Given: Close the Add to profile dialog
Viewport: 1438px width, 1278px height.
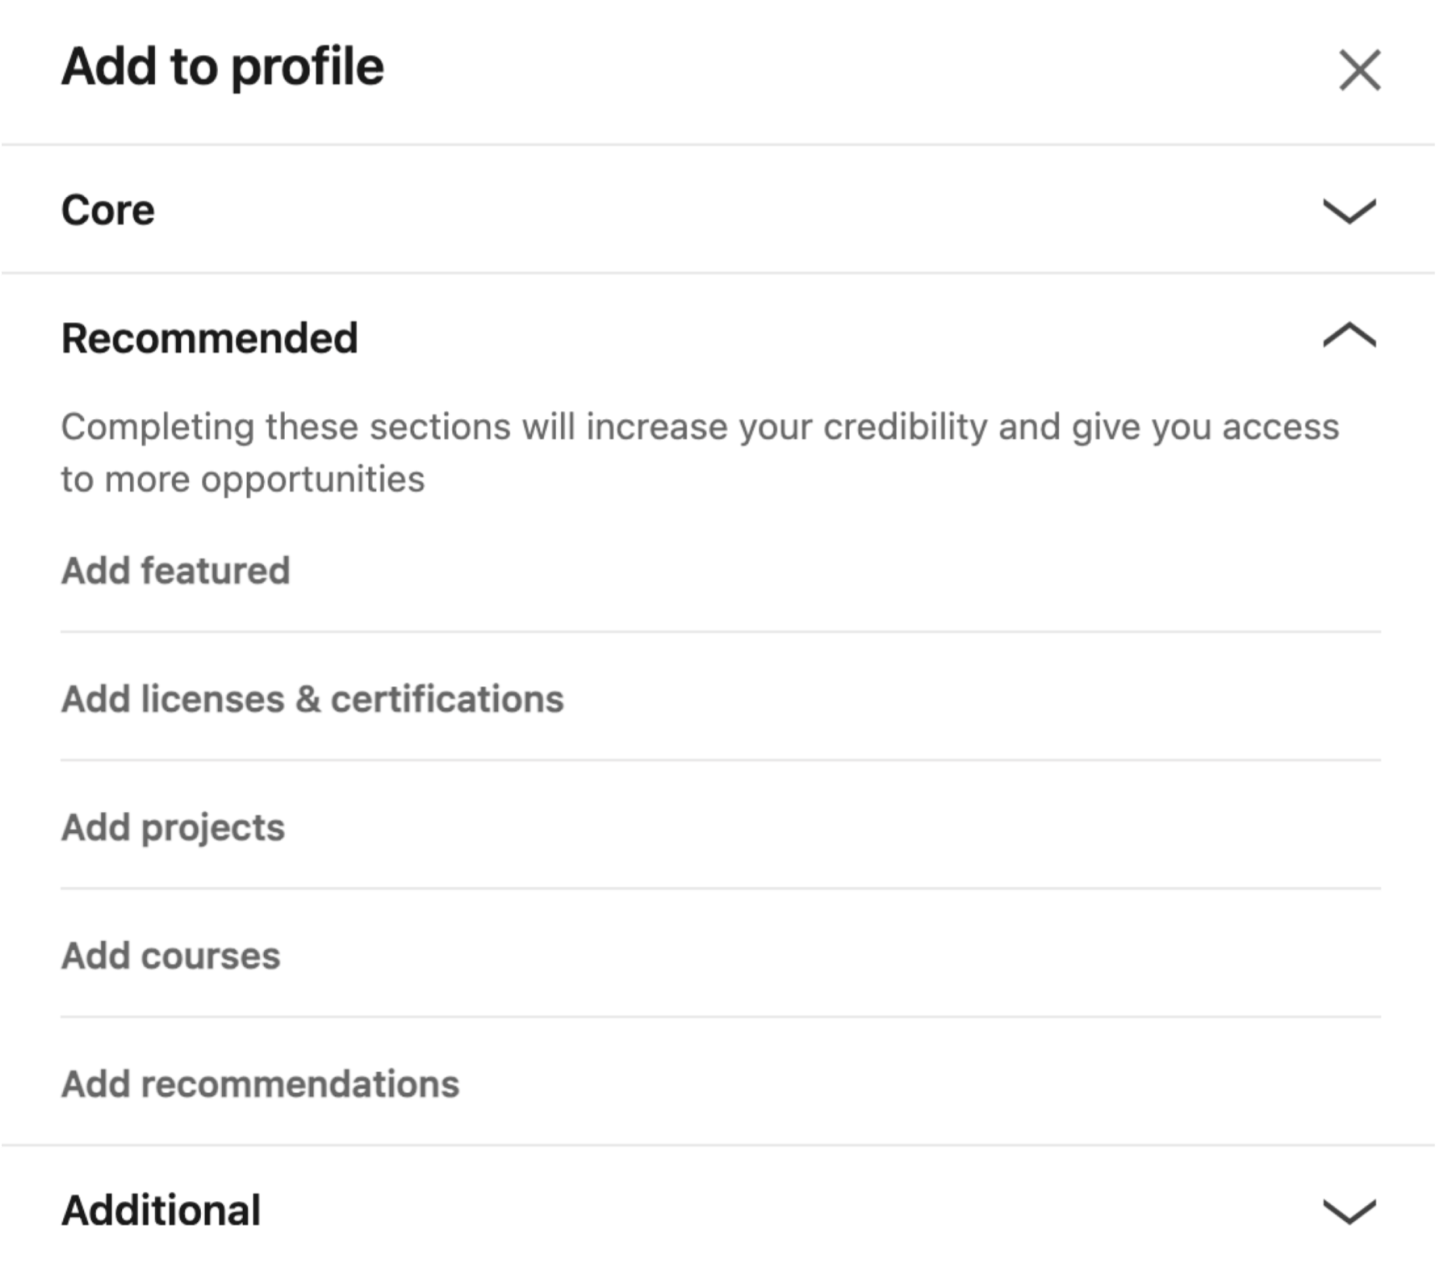Looking at the screenshot, I should [x=1359, y=70].
